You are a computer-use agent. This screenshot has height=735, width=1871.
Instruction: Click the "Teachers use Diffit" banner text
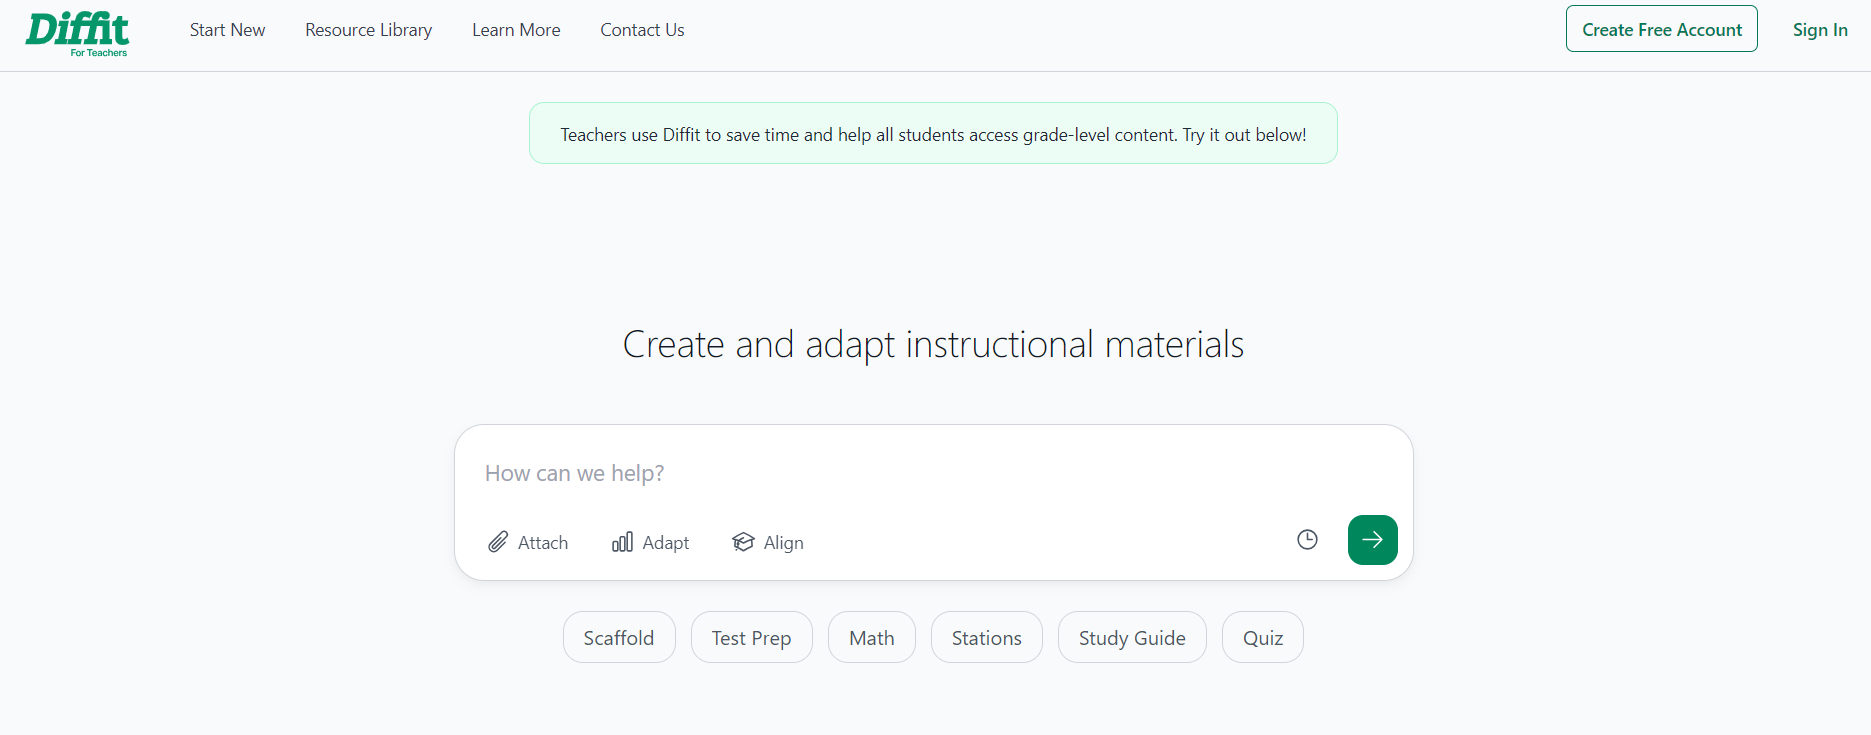tap(933, 134)
